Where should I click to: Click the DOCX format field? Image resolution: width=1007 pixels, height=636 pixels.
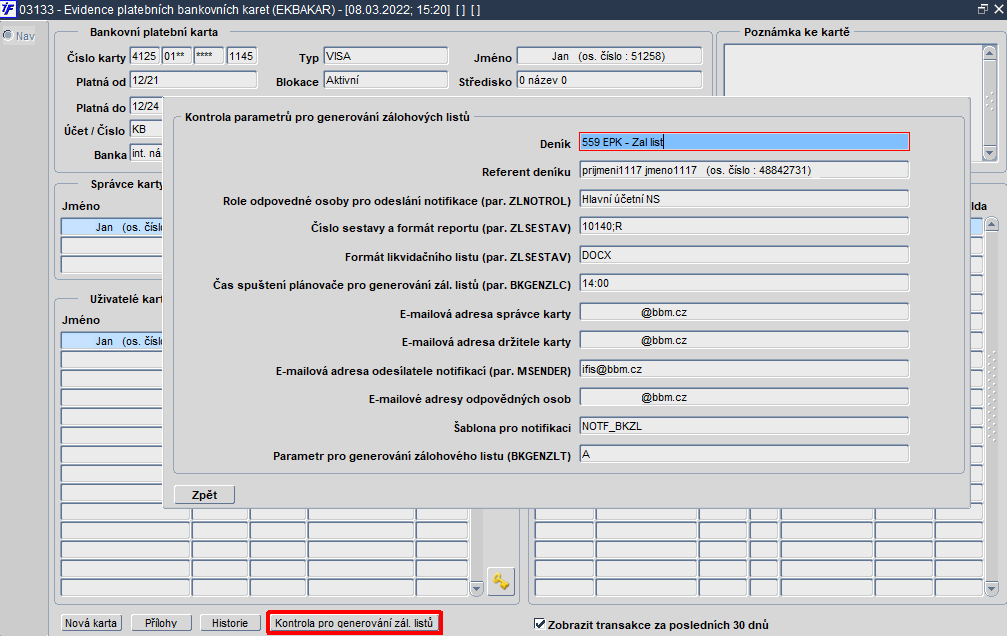(744, 255)
